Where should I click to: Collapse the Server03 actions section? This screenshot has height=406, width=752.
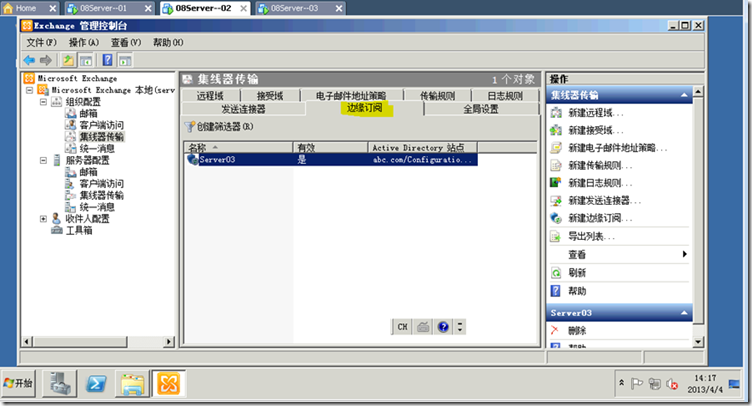coord(684,313)
